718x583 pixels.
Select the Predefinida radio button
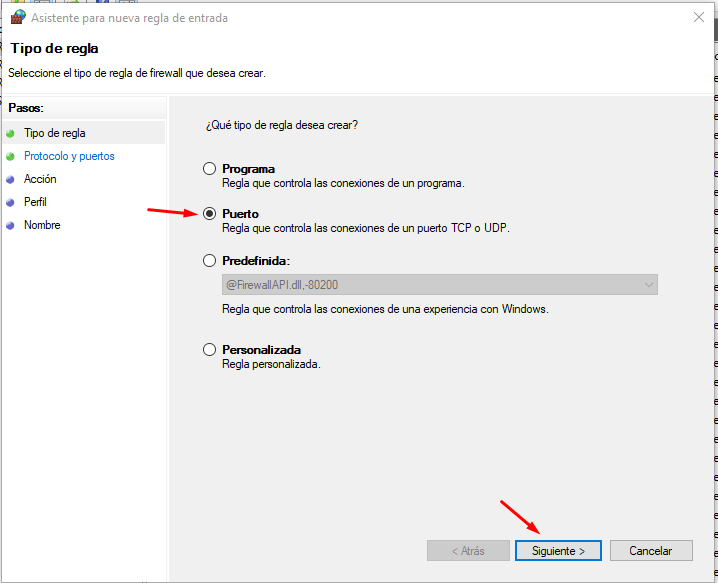[x=209, y=260]
